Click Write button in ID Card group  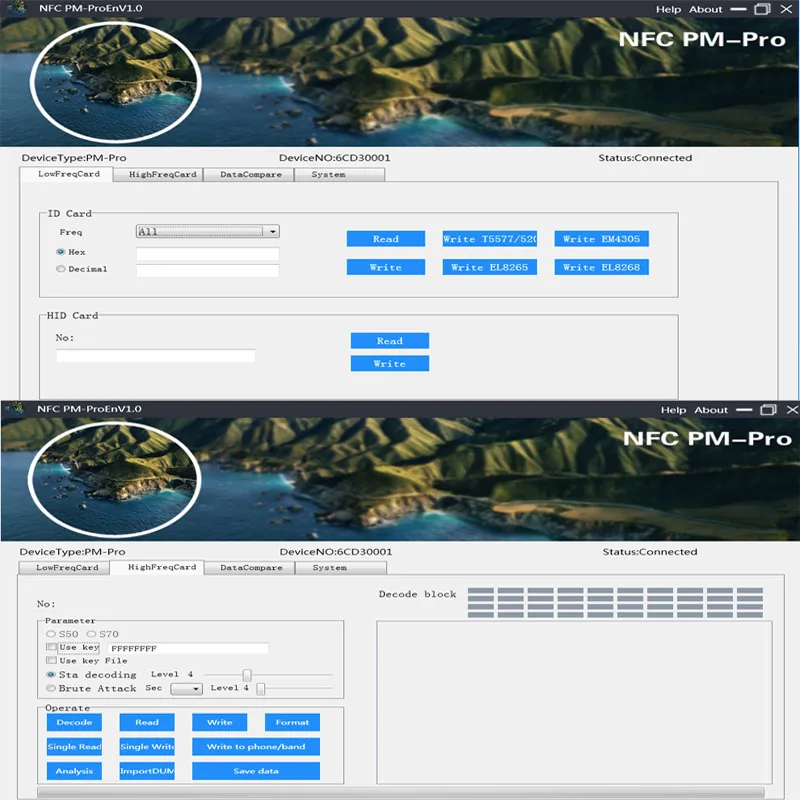click(x=386, y=267)
